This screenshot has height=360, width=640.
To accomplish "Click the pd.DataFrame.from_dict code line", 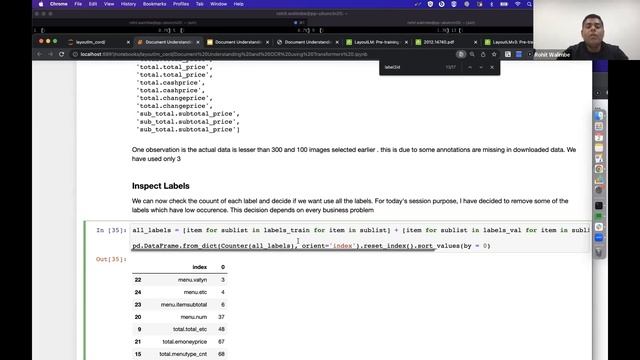I will click(311, 246).
